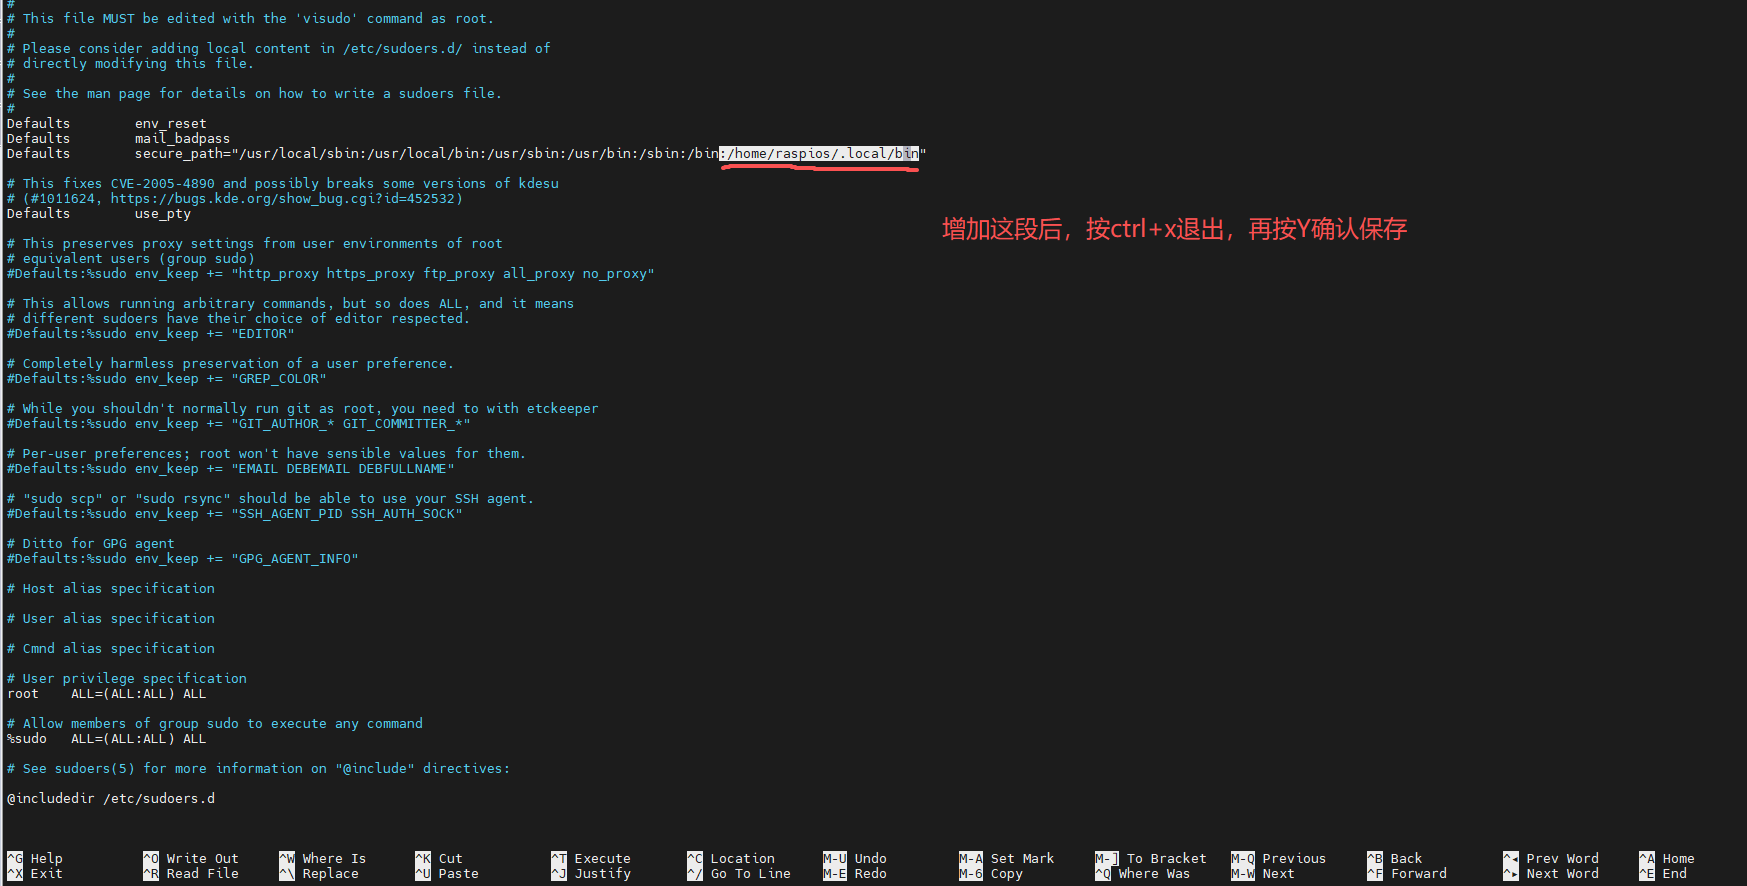Place cursor on the @includedir /etc/sudoers.d line
Screen dimensions: 1747x886
pos(111,798)
